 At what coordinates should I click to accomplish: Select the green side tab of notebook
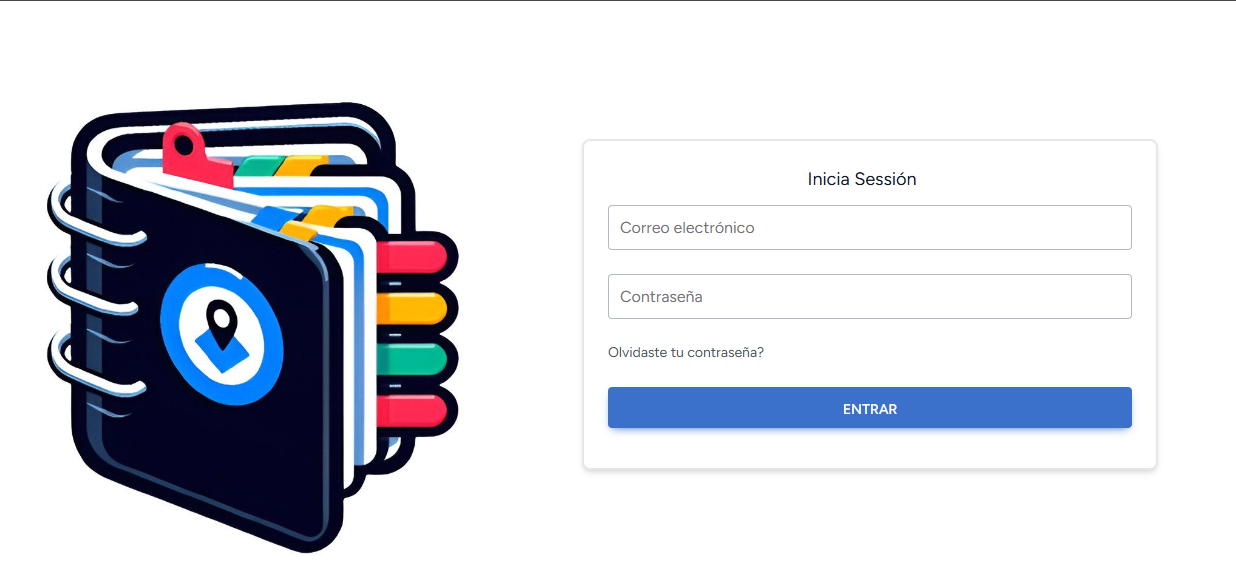pyautogui.click(x=415, y=359)
